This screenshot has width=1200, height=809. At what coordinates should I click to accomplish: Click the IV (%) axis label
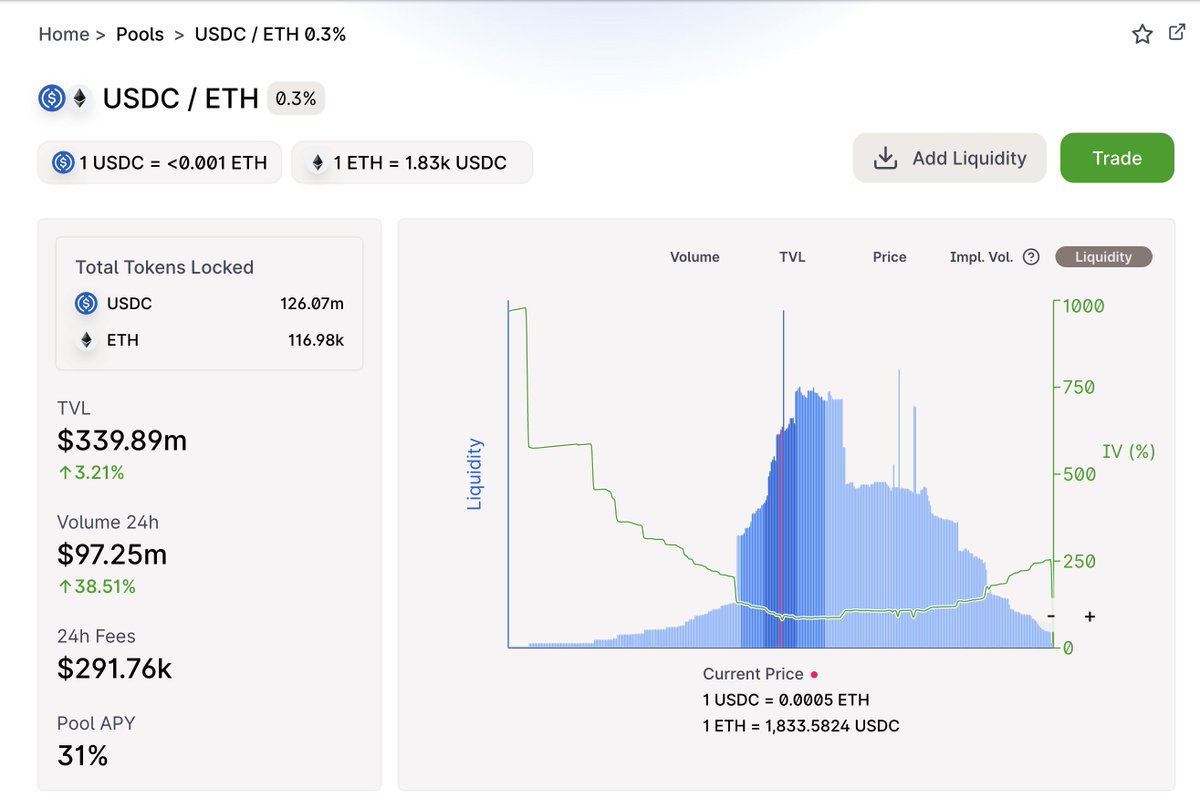[1129, 452]
